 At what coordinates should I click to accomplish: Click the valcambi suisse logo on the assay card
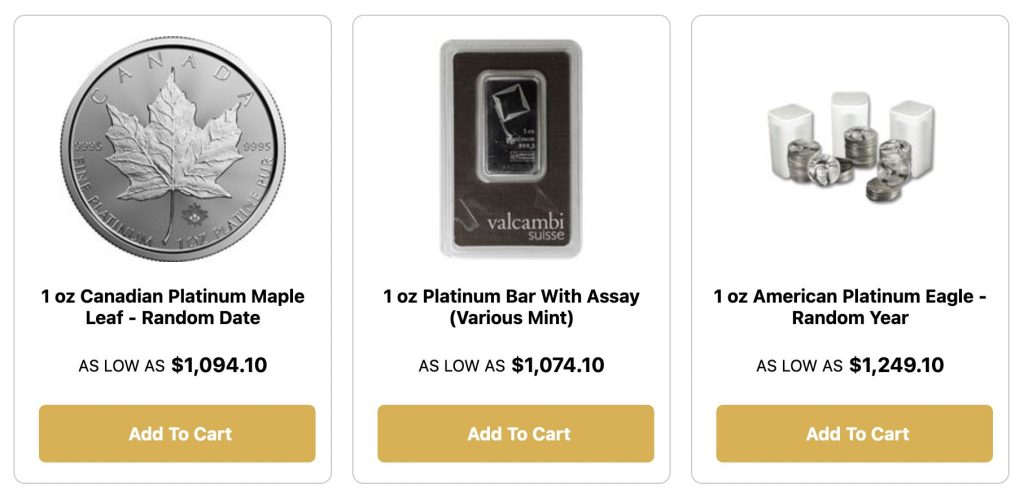[527, 226]
